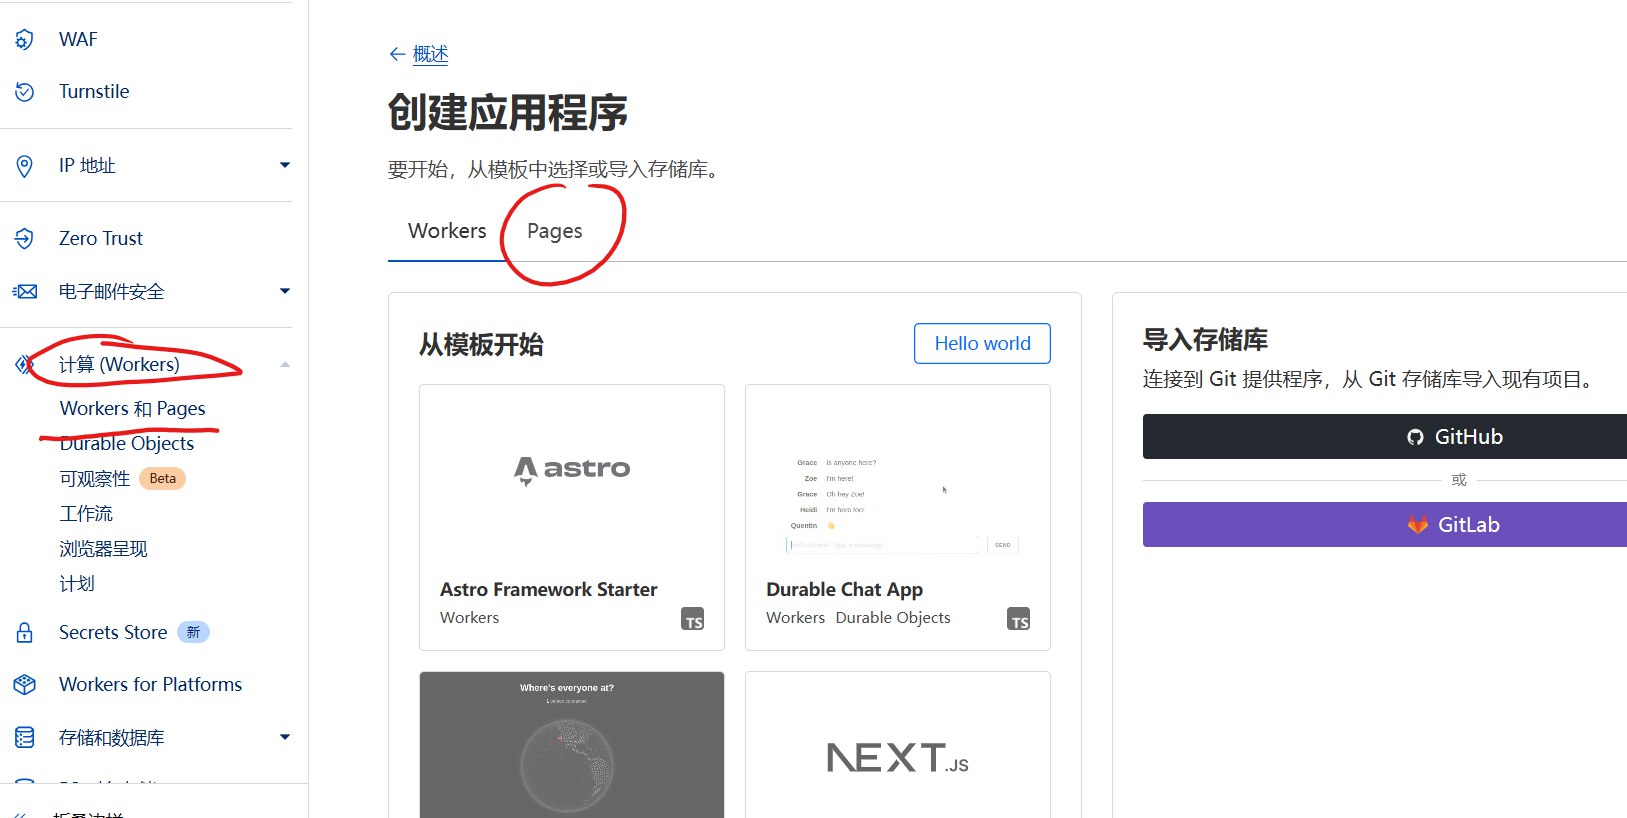Click the 从模板开始 heading
Viewport: 1627px width, 818px height.
(x=481, y=345)
